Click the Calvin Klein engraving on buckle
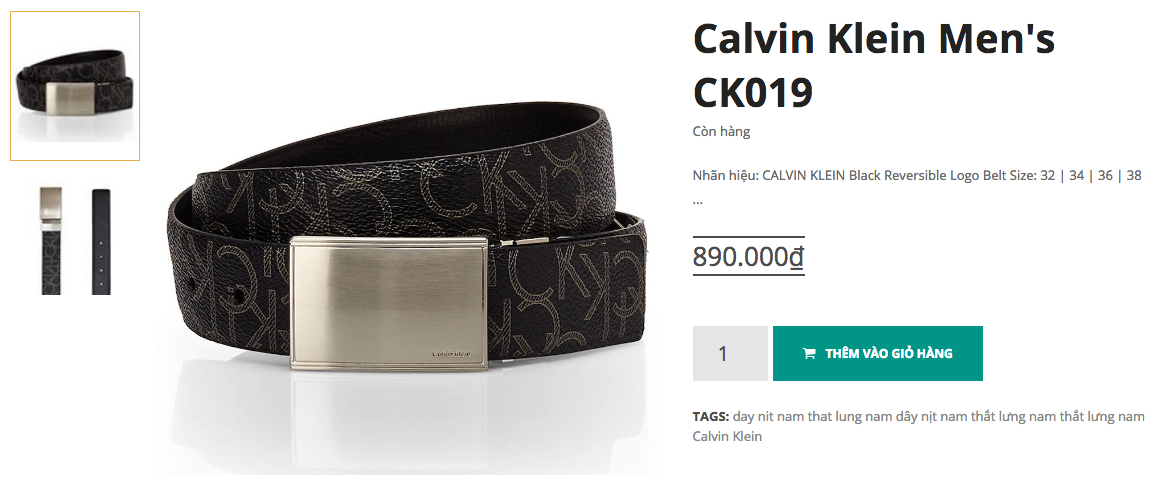 point(451,353)
